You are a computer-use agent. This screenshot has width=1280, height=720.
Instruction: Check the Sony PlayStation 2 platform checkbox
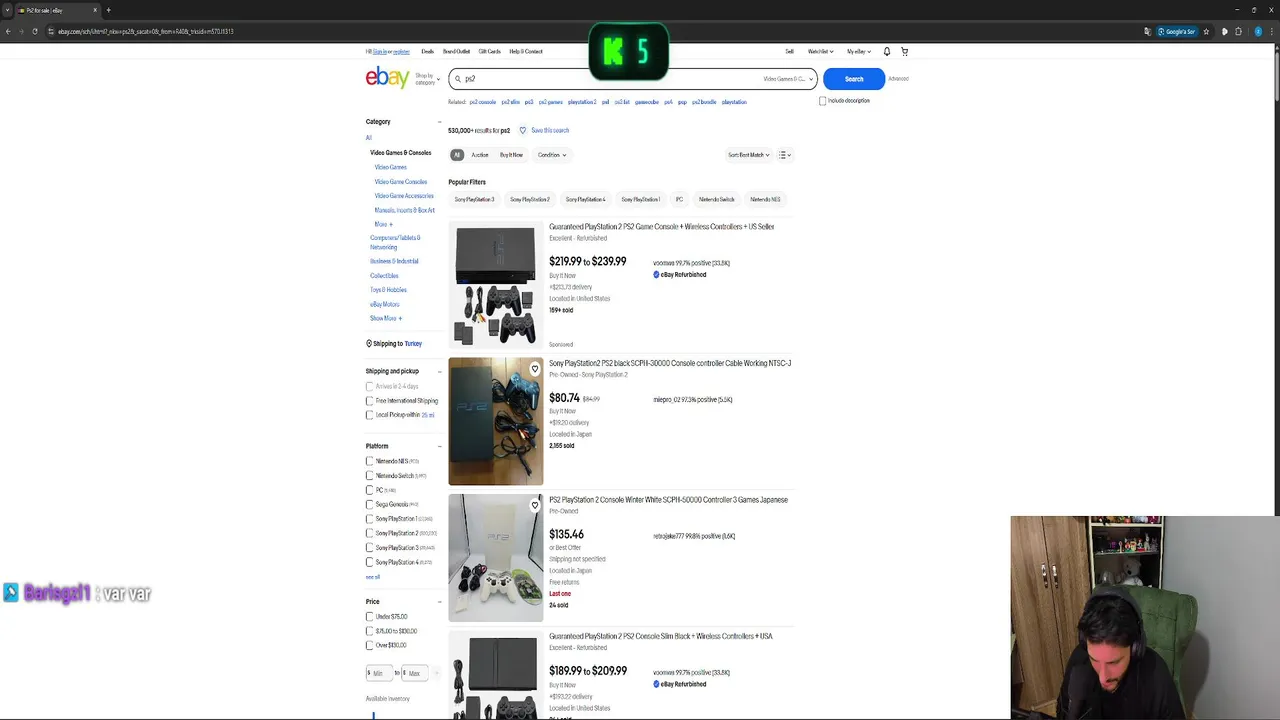[369, 533]
